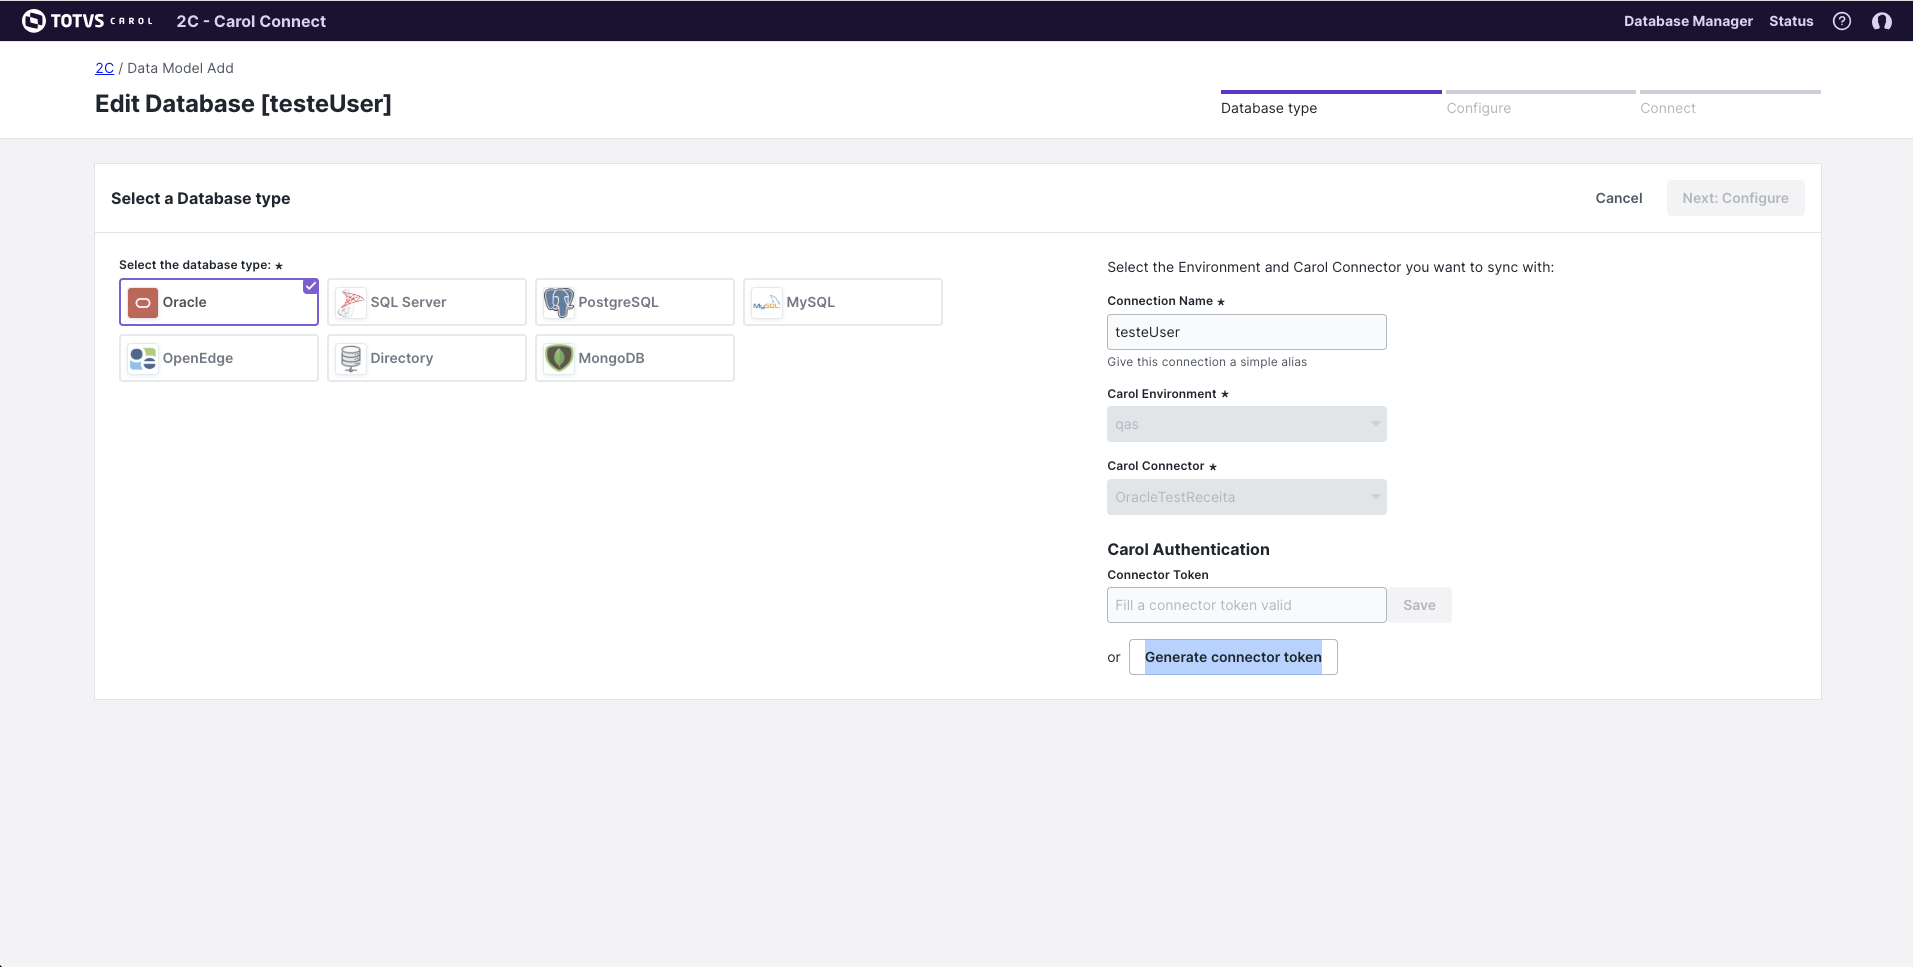Focus the Connector Token input field

(1246, 605)
